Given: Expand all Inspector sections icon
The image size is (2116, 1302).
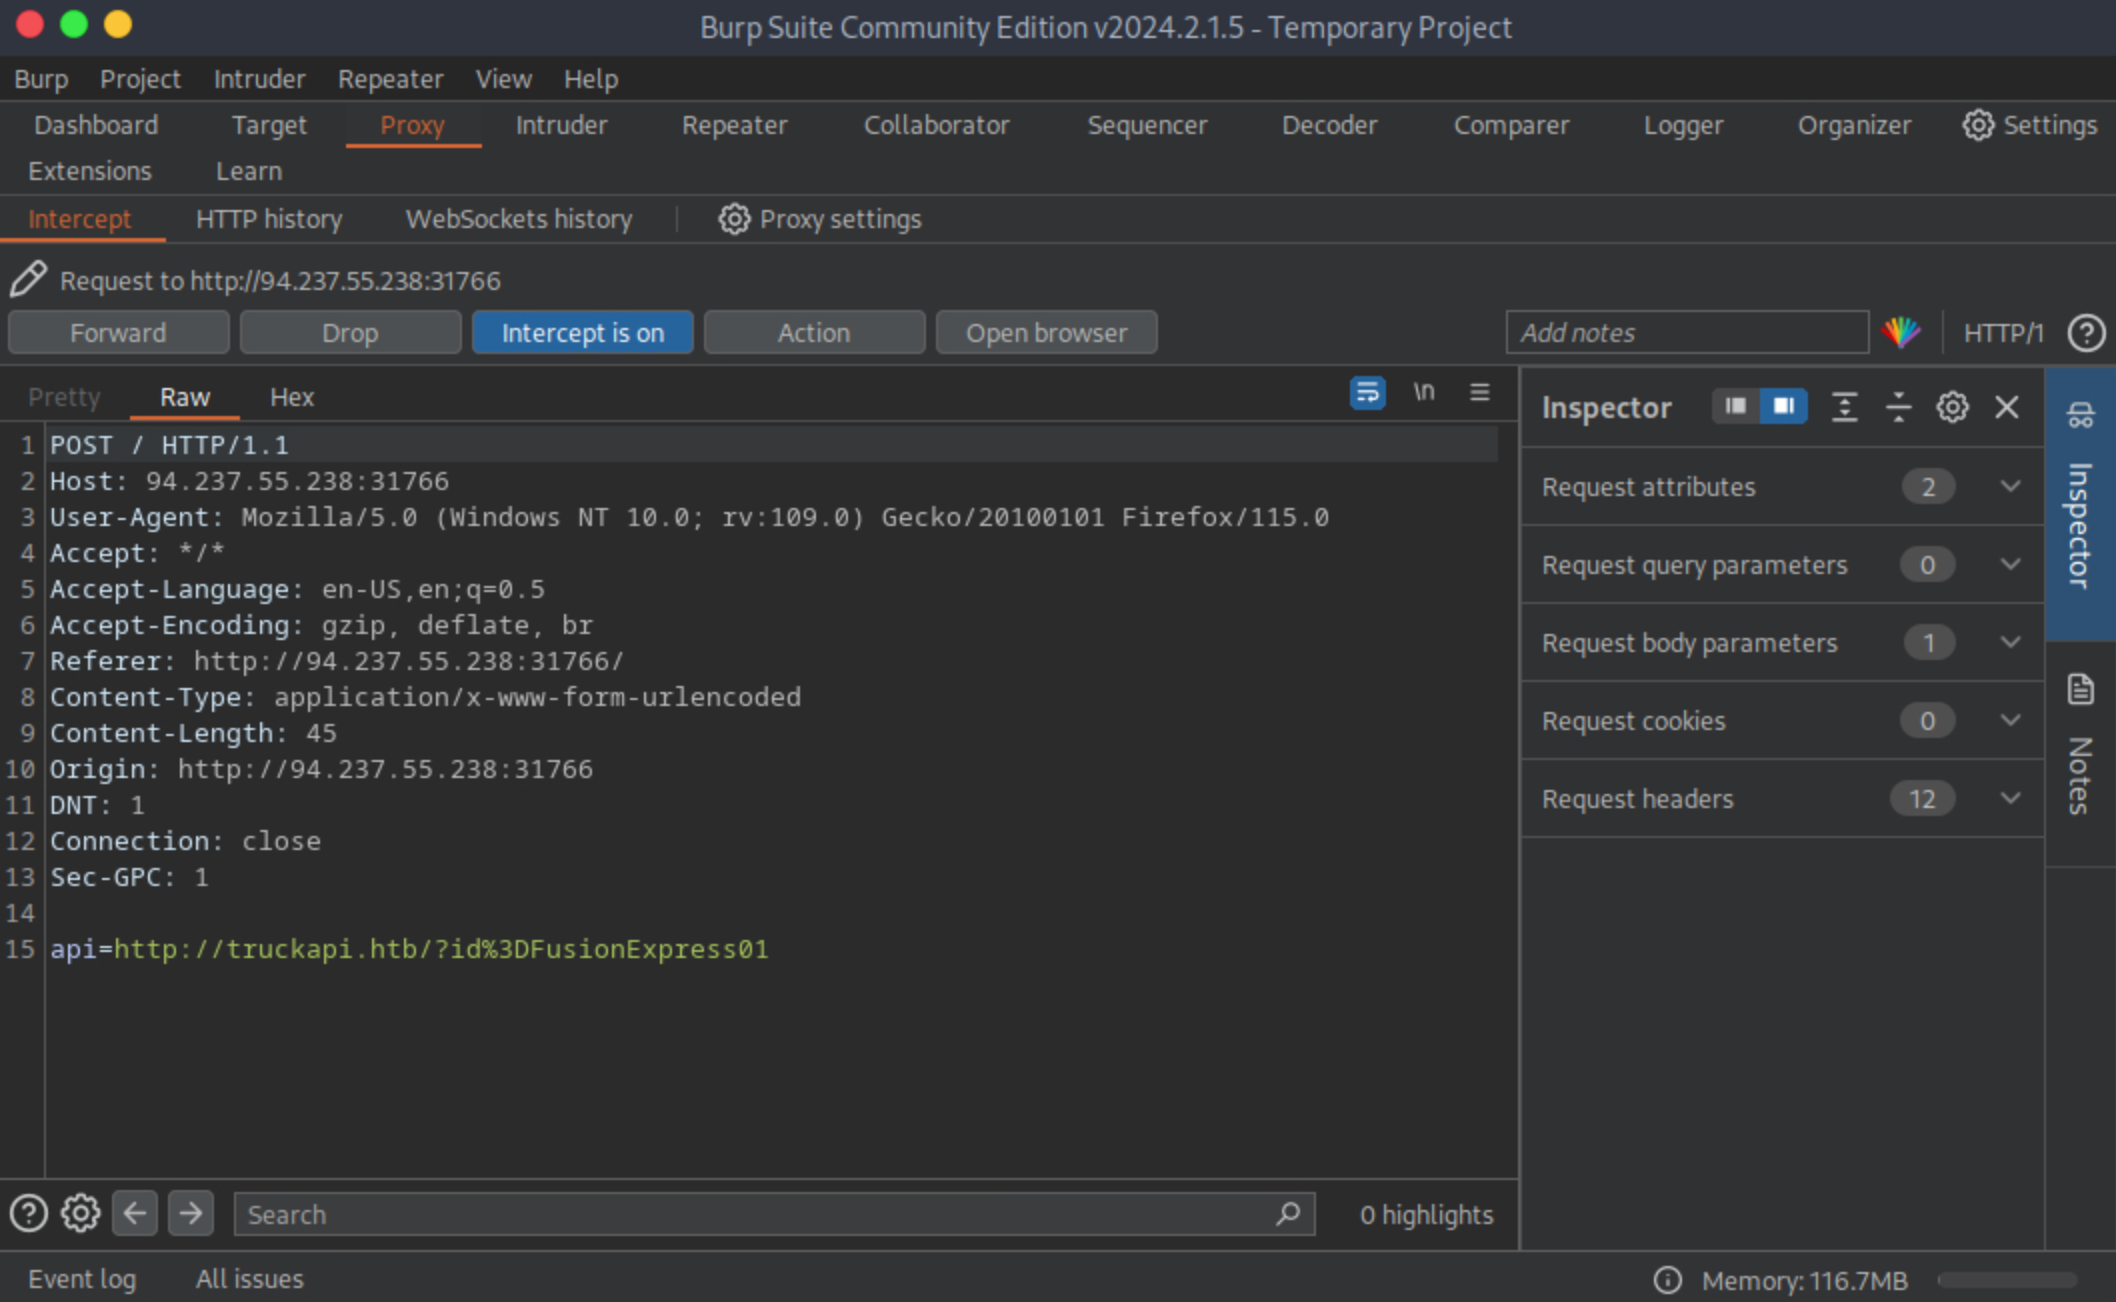Looking at the screenshot, I should coord(1844,407).
